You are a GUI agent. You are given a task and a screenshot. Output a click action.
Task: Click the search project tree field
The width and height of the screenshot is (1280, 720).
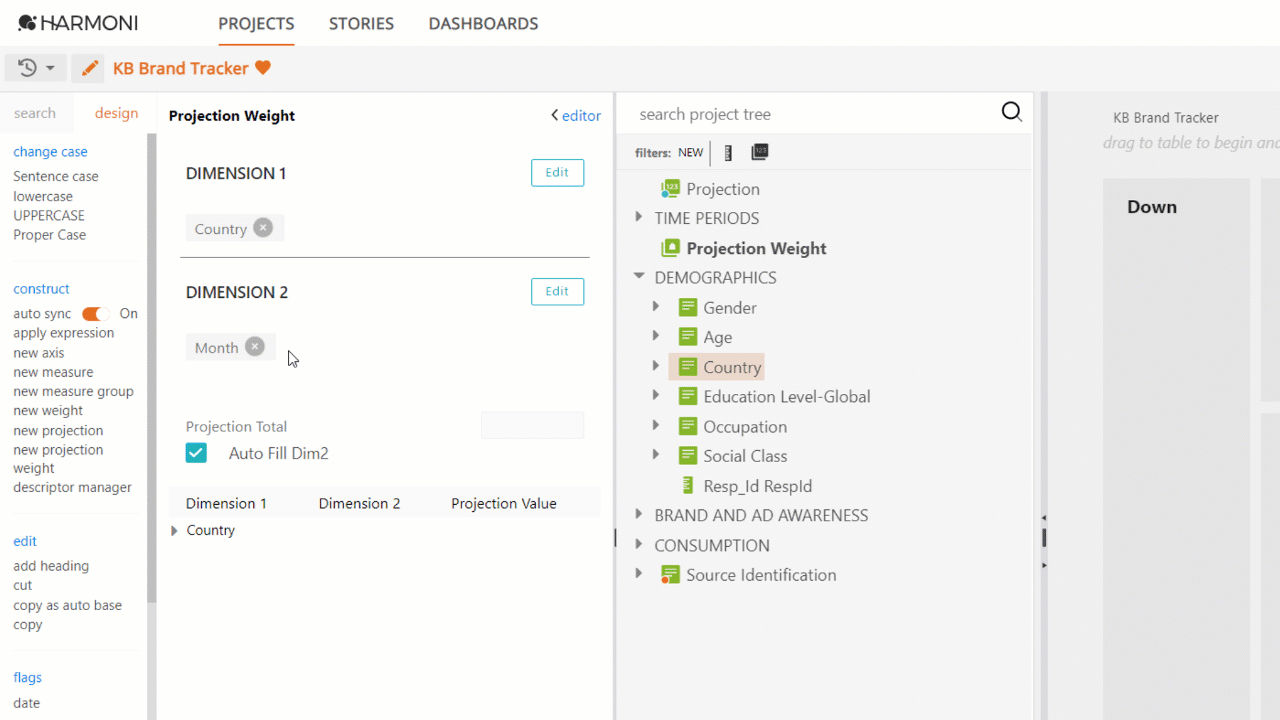tap(815, 114)
